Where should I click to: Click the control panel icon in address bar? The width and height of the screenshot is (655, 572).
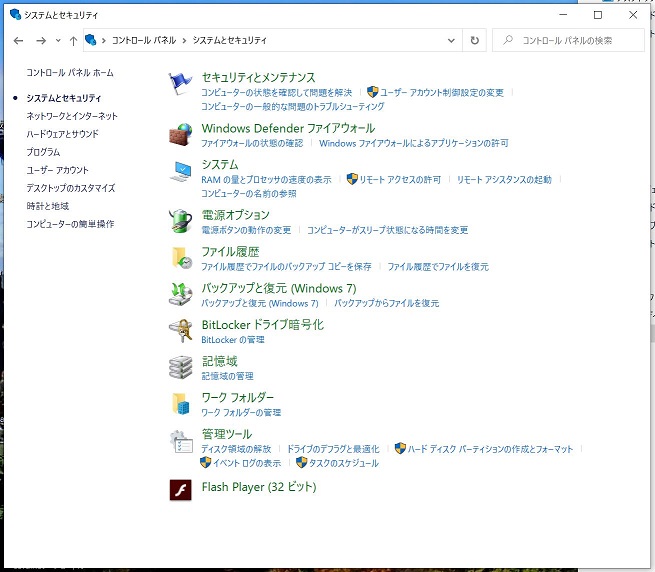point(90,40)
